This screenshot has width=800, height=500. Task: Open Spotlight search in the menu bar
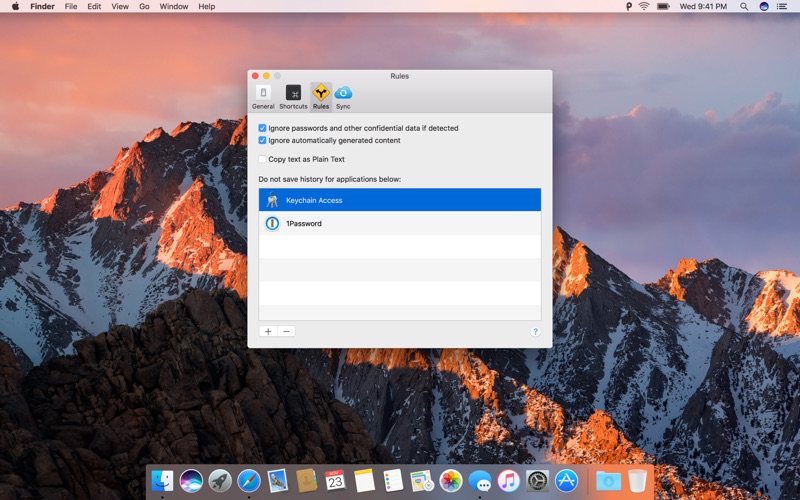(x=744, y=6)
